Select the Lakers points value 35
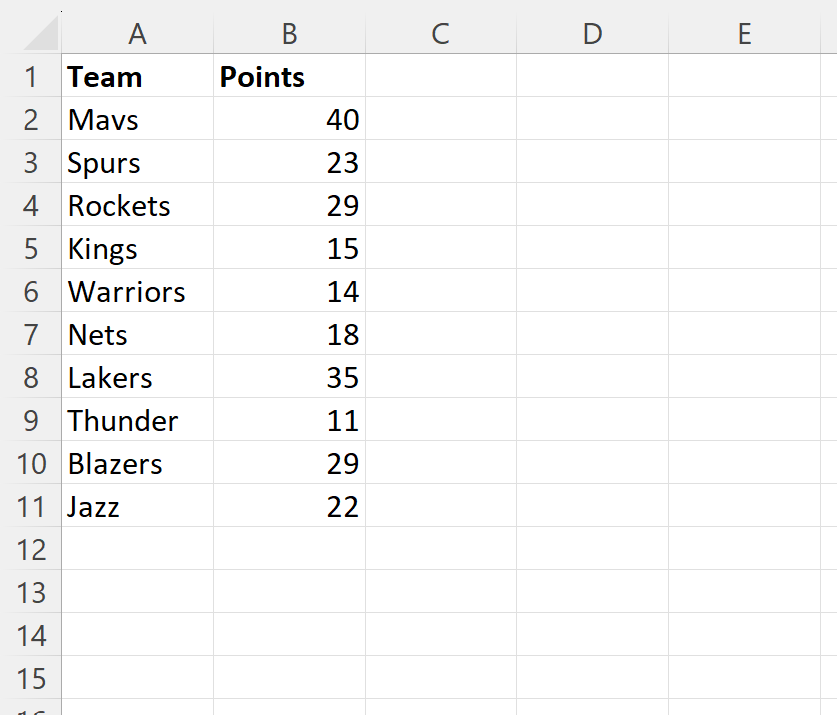 pyautogui.click(x=289, y=377)
